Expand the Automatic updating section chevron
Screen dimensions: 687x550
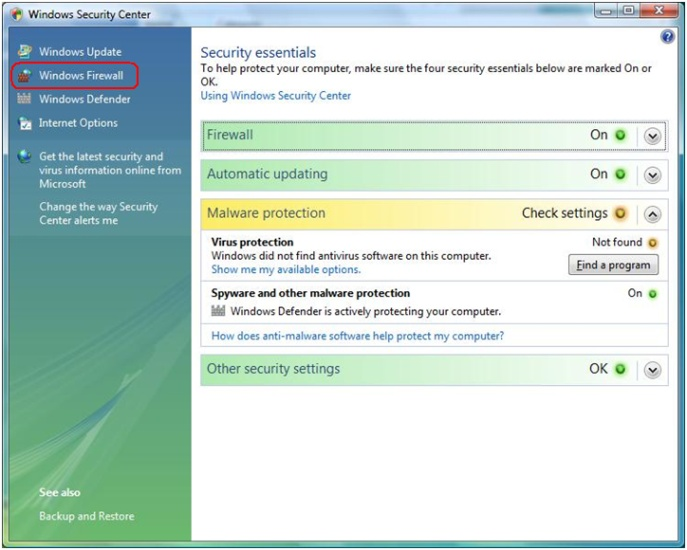coord(652,175)
